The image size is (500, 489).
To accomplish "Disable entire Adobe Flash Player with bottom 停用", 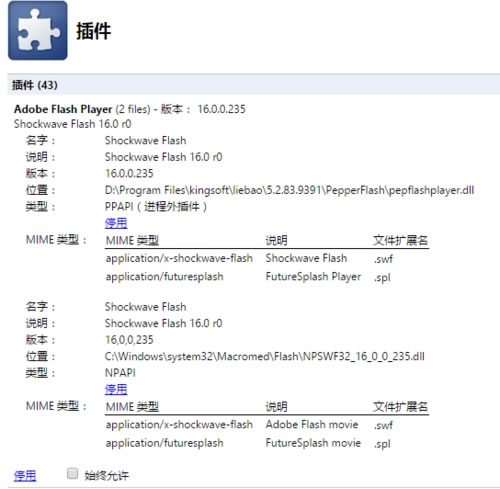I will (x=25, y=475).
